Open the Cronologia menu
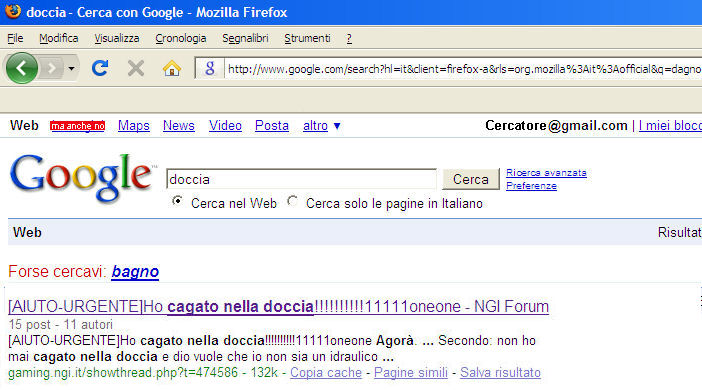This screenshot has width=702, height=390. [x=180, y=39]
